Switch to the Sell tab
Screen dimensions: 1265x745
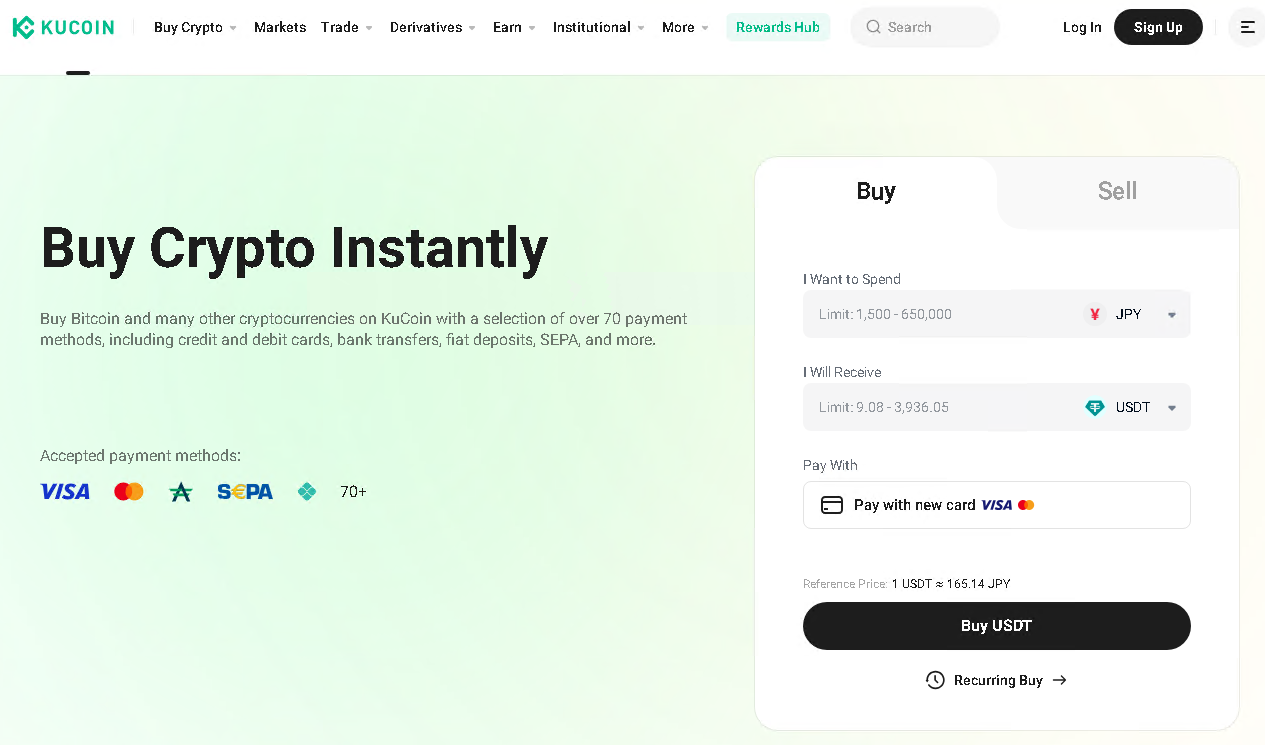pyautogui.click(x=1117, y=191)
